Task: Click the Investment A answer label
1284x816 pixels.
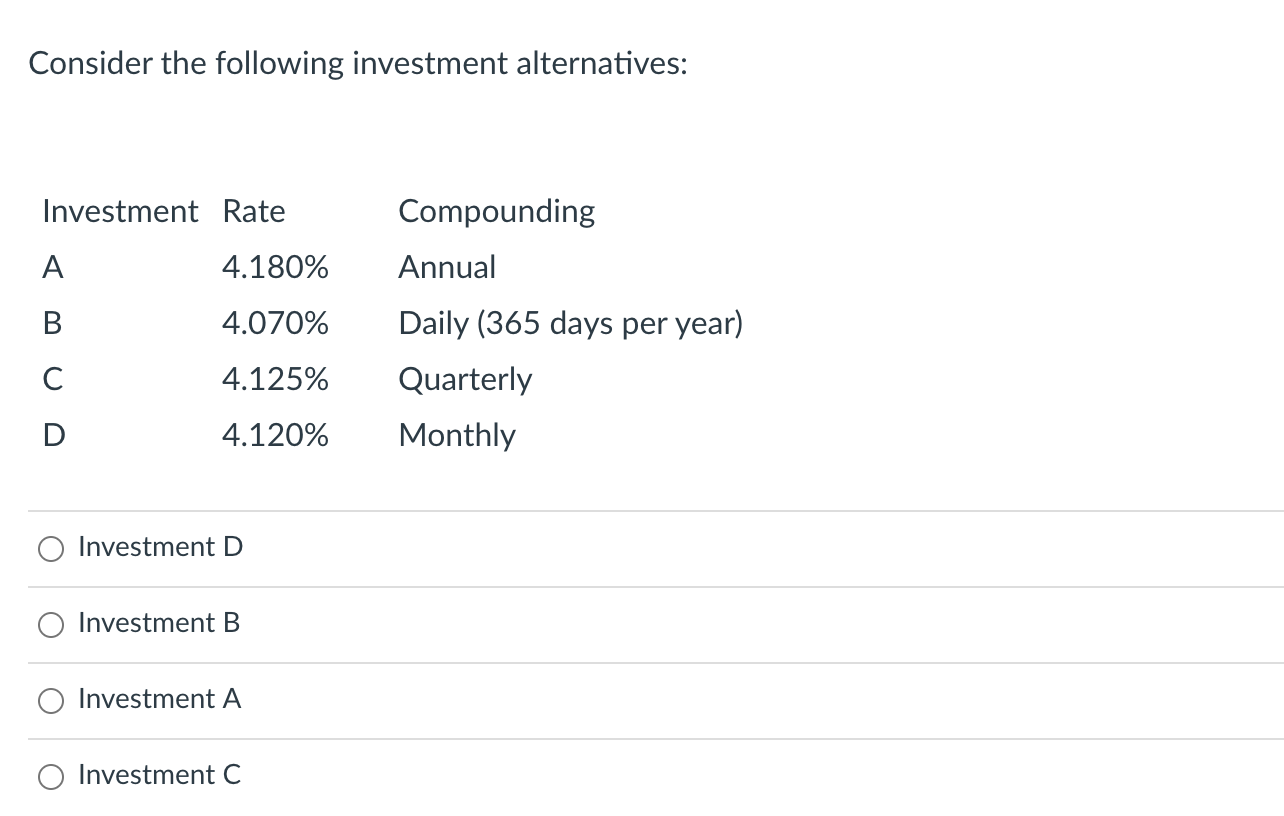Action: (x=160, y=699)
